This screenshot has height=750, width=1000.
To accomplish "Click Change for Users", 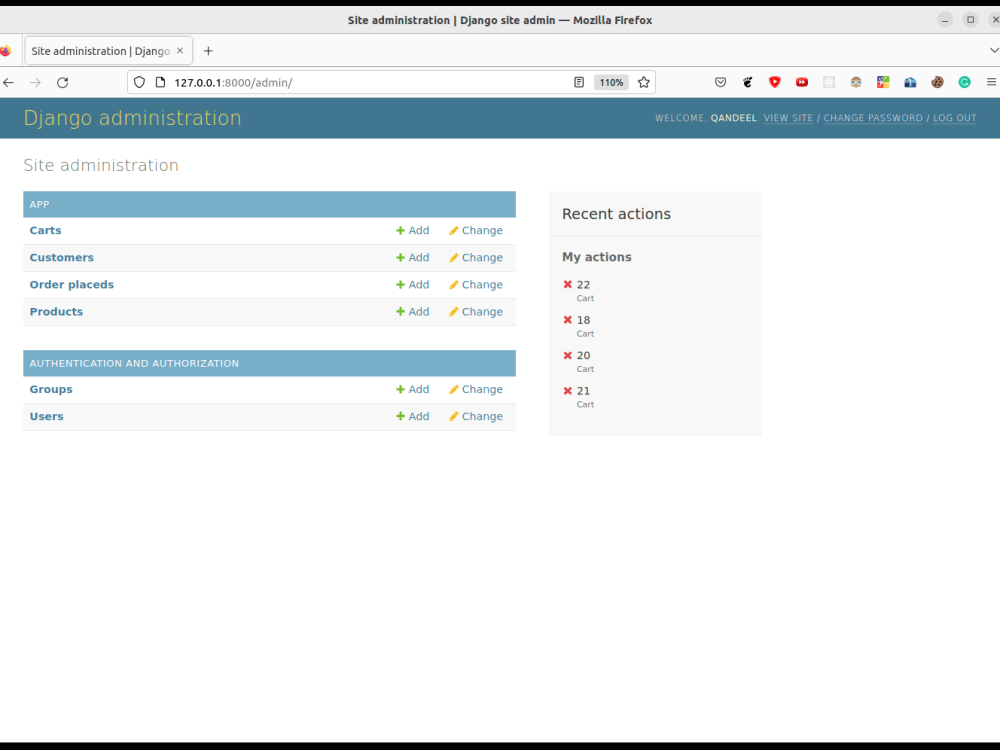I will click(x=476, y=416).
